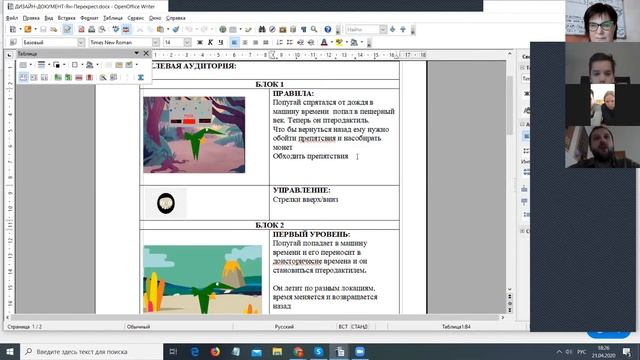This screenshot has width=640, height=360.
Task: Send document as e-mail icon
Action: 53,29
